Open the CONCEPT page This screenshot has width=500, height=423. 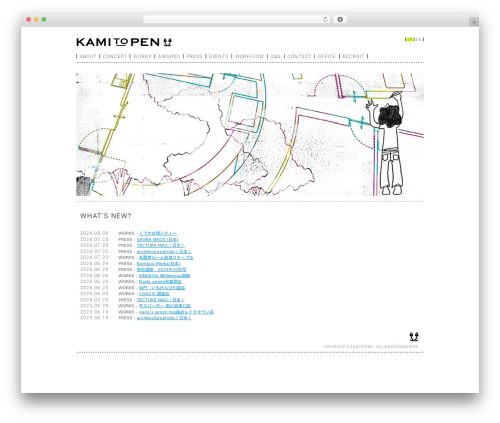point(115,56)
